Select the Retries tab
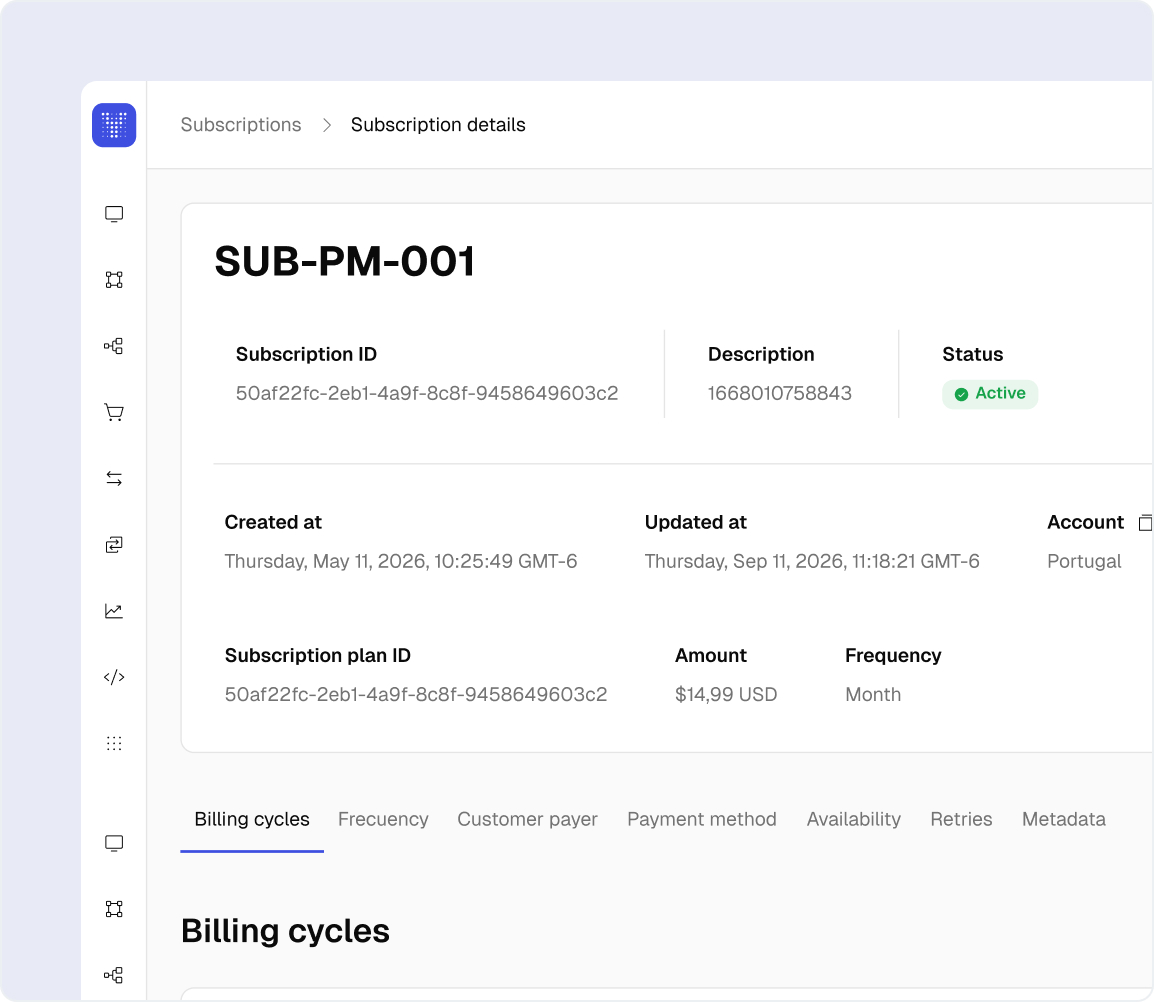Screen dimensions: 1154x1002 (961, 819)
